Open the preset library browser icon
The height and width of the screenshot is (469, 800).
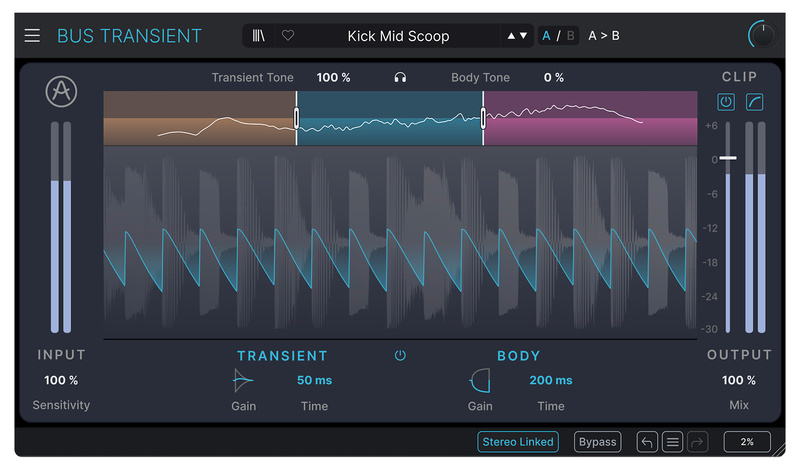point(259,36)
